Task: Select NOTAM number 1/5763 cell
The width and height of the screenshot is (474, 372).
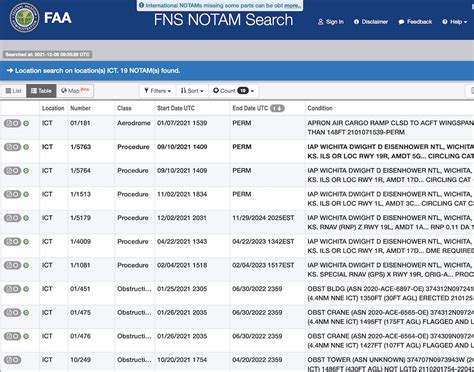Action: pos(80,147)
